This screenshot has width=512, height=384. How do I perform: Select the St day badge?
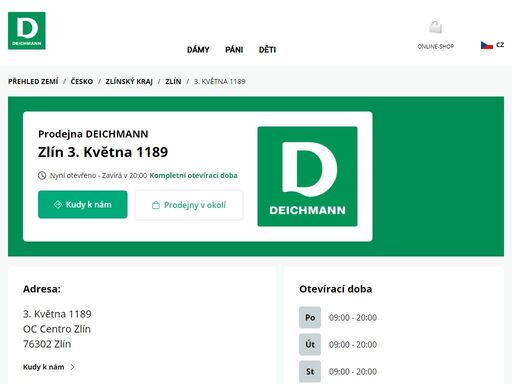coord(310,371)
